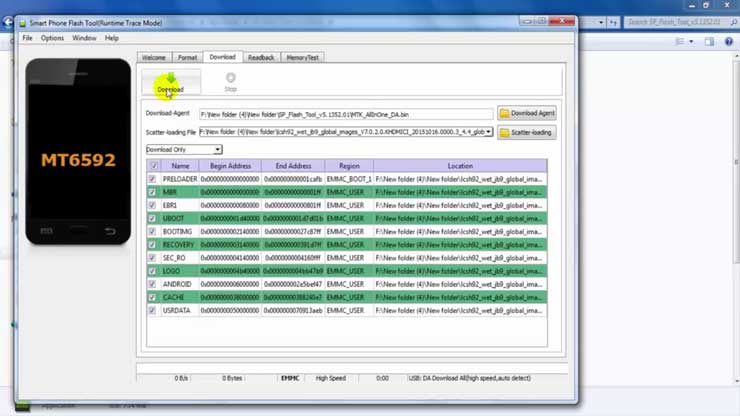This screenshot has height=416, width=740.
Task: Uncheck the RECOVERY partition checkbox
Action: pyautogui.click(x=152, y=245)
